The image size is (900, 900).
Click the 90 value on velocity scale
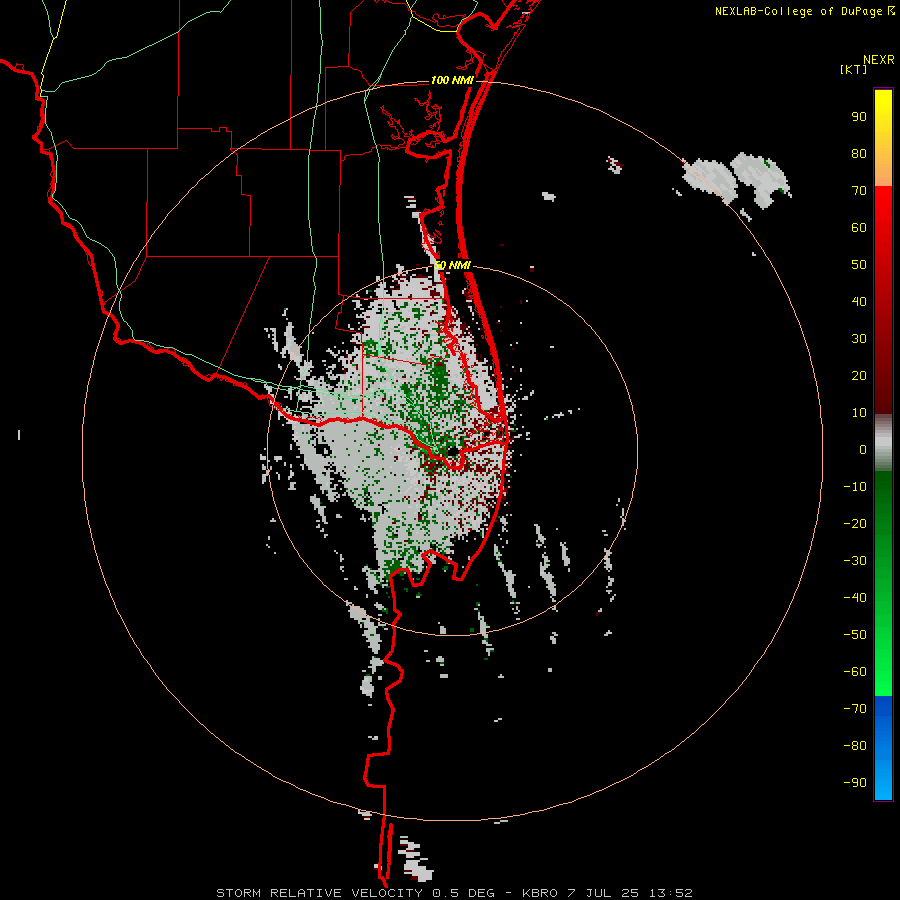[859, 117]
